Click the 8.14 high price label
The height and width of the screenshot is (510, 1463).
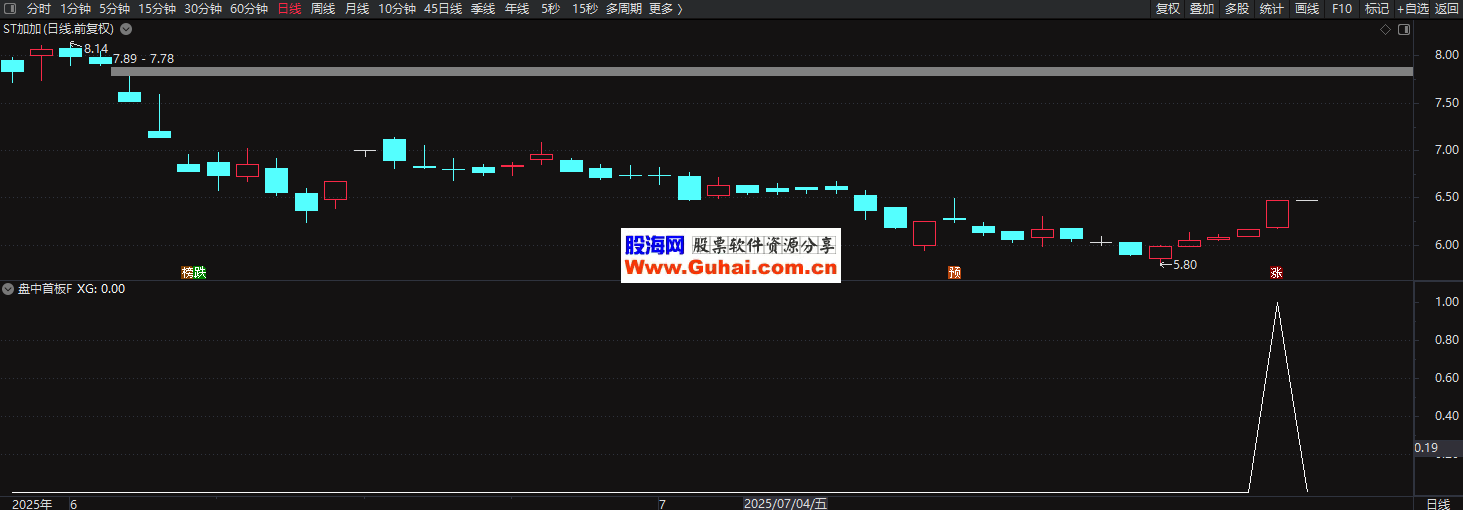tap(96, 48)
